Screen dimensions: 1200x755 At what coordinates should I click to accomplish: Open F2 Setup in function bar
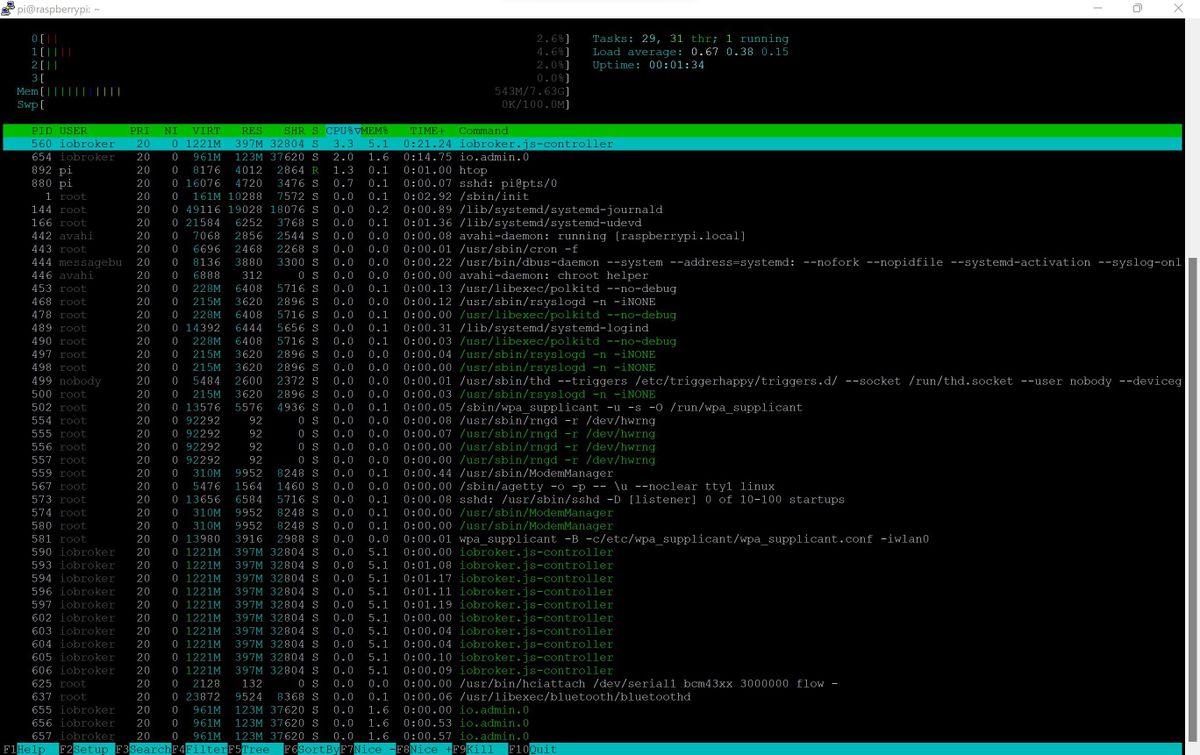coord(85,749)
